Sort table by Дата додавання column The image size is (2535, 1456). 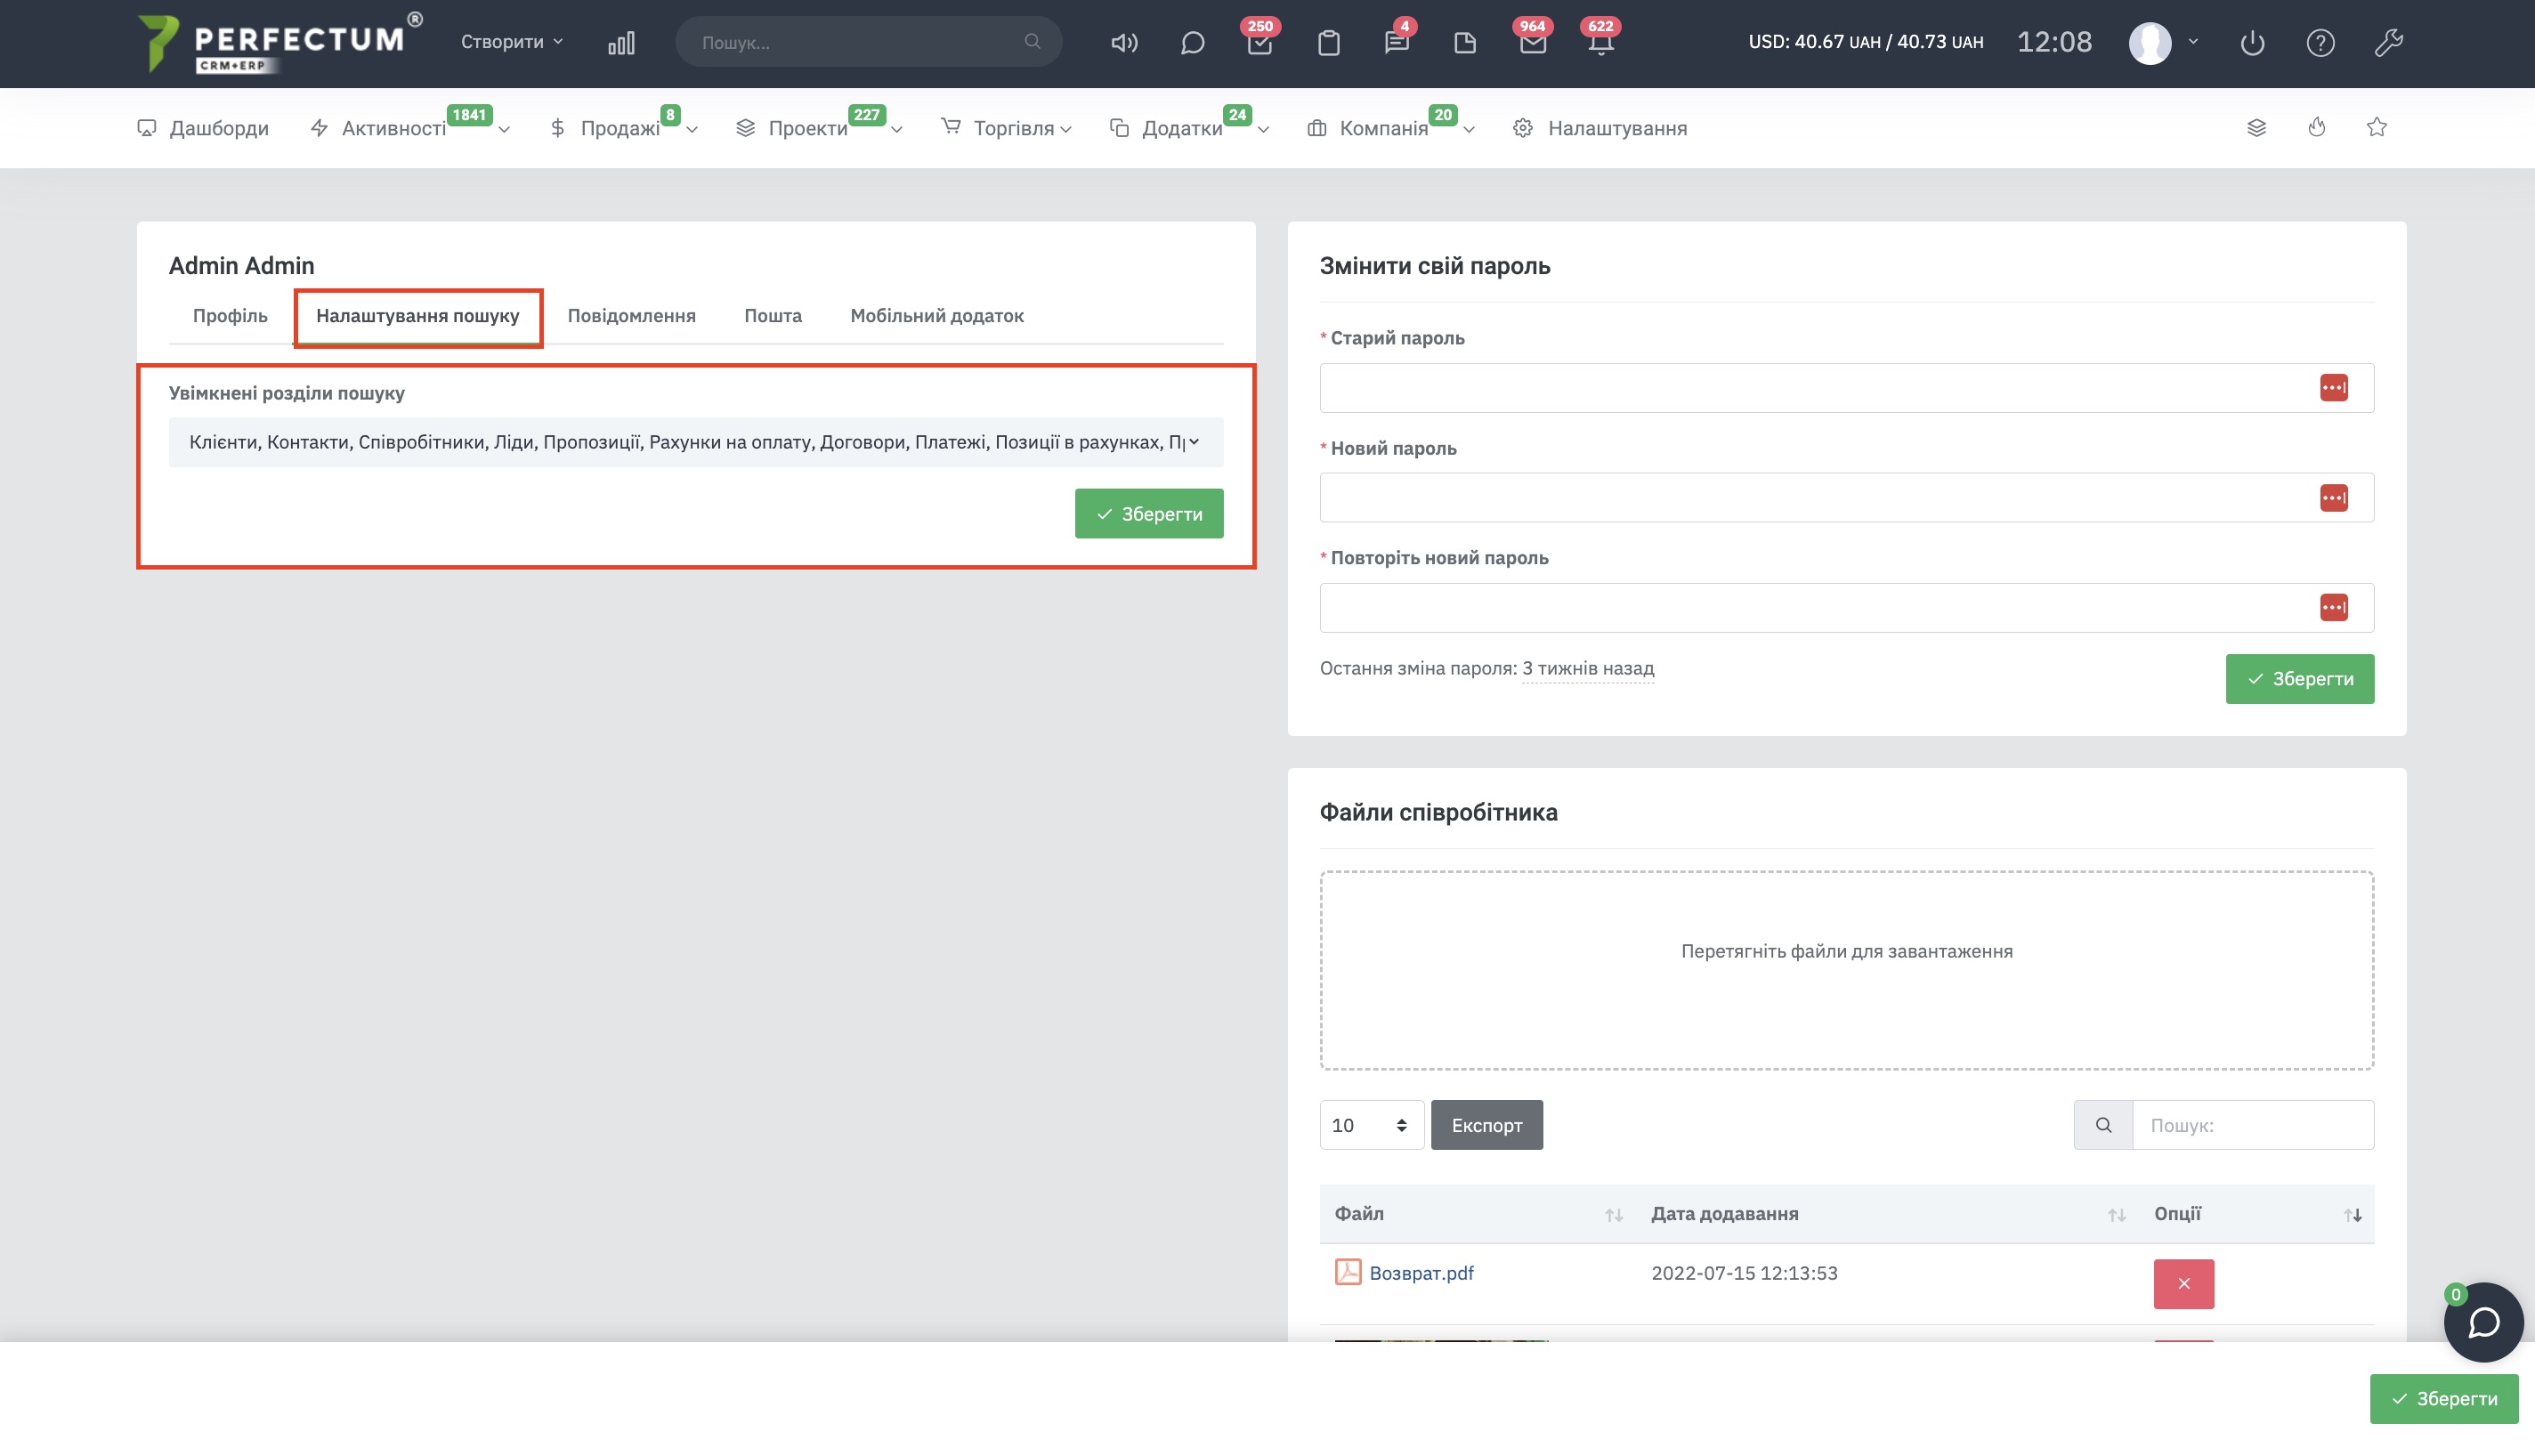pos(1724,1213)
